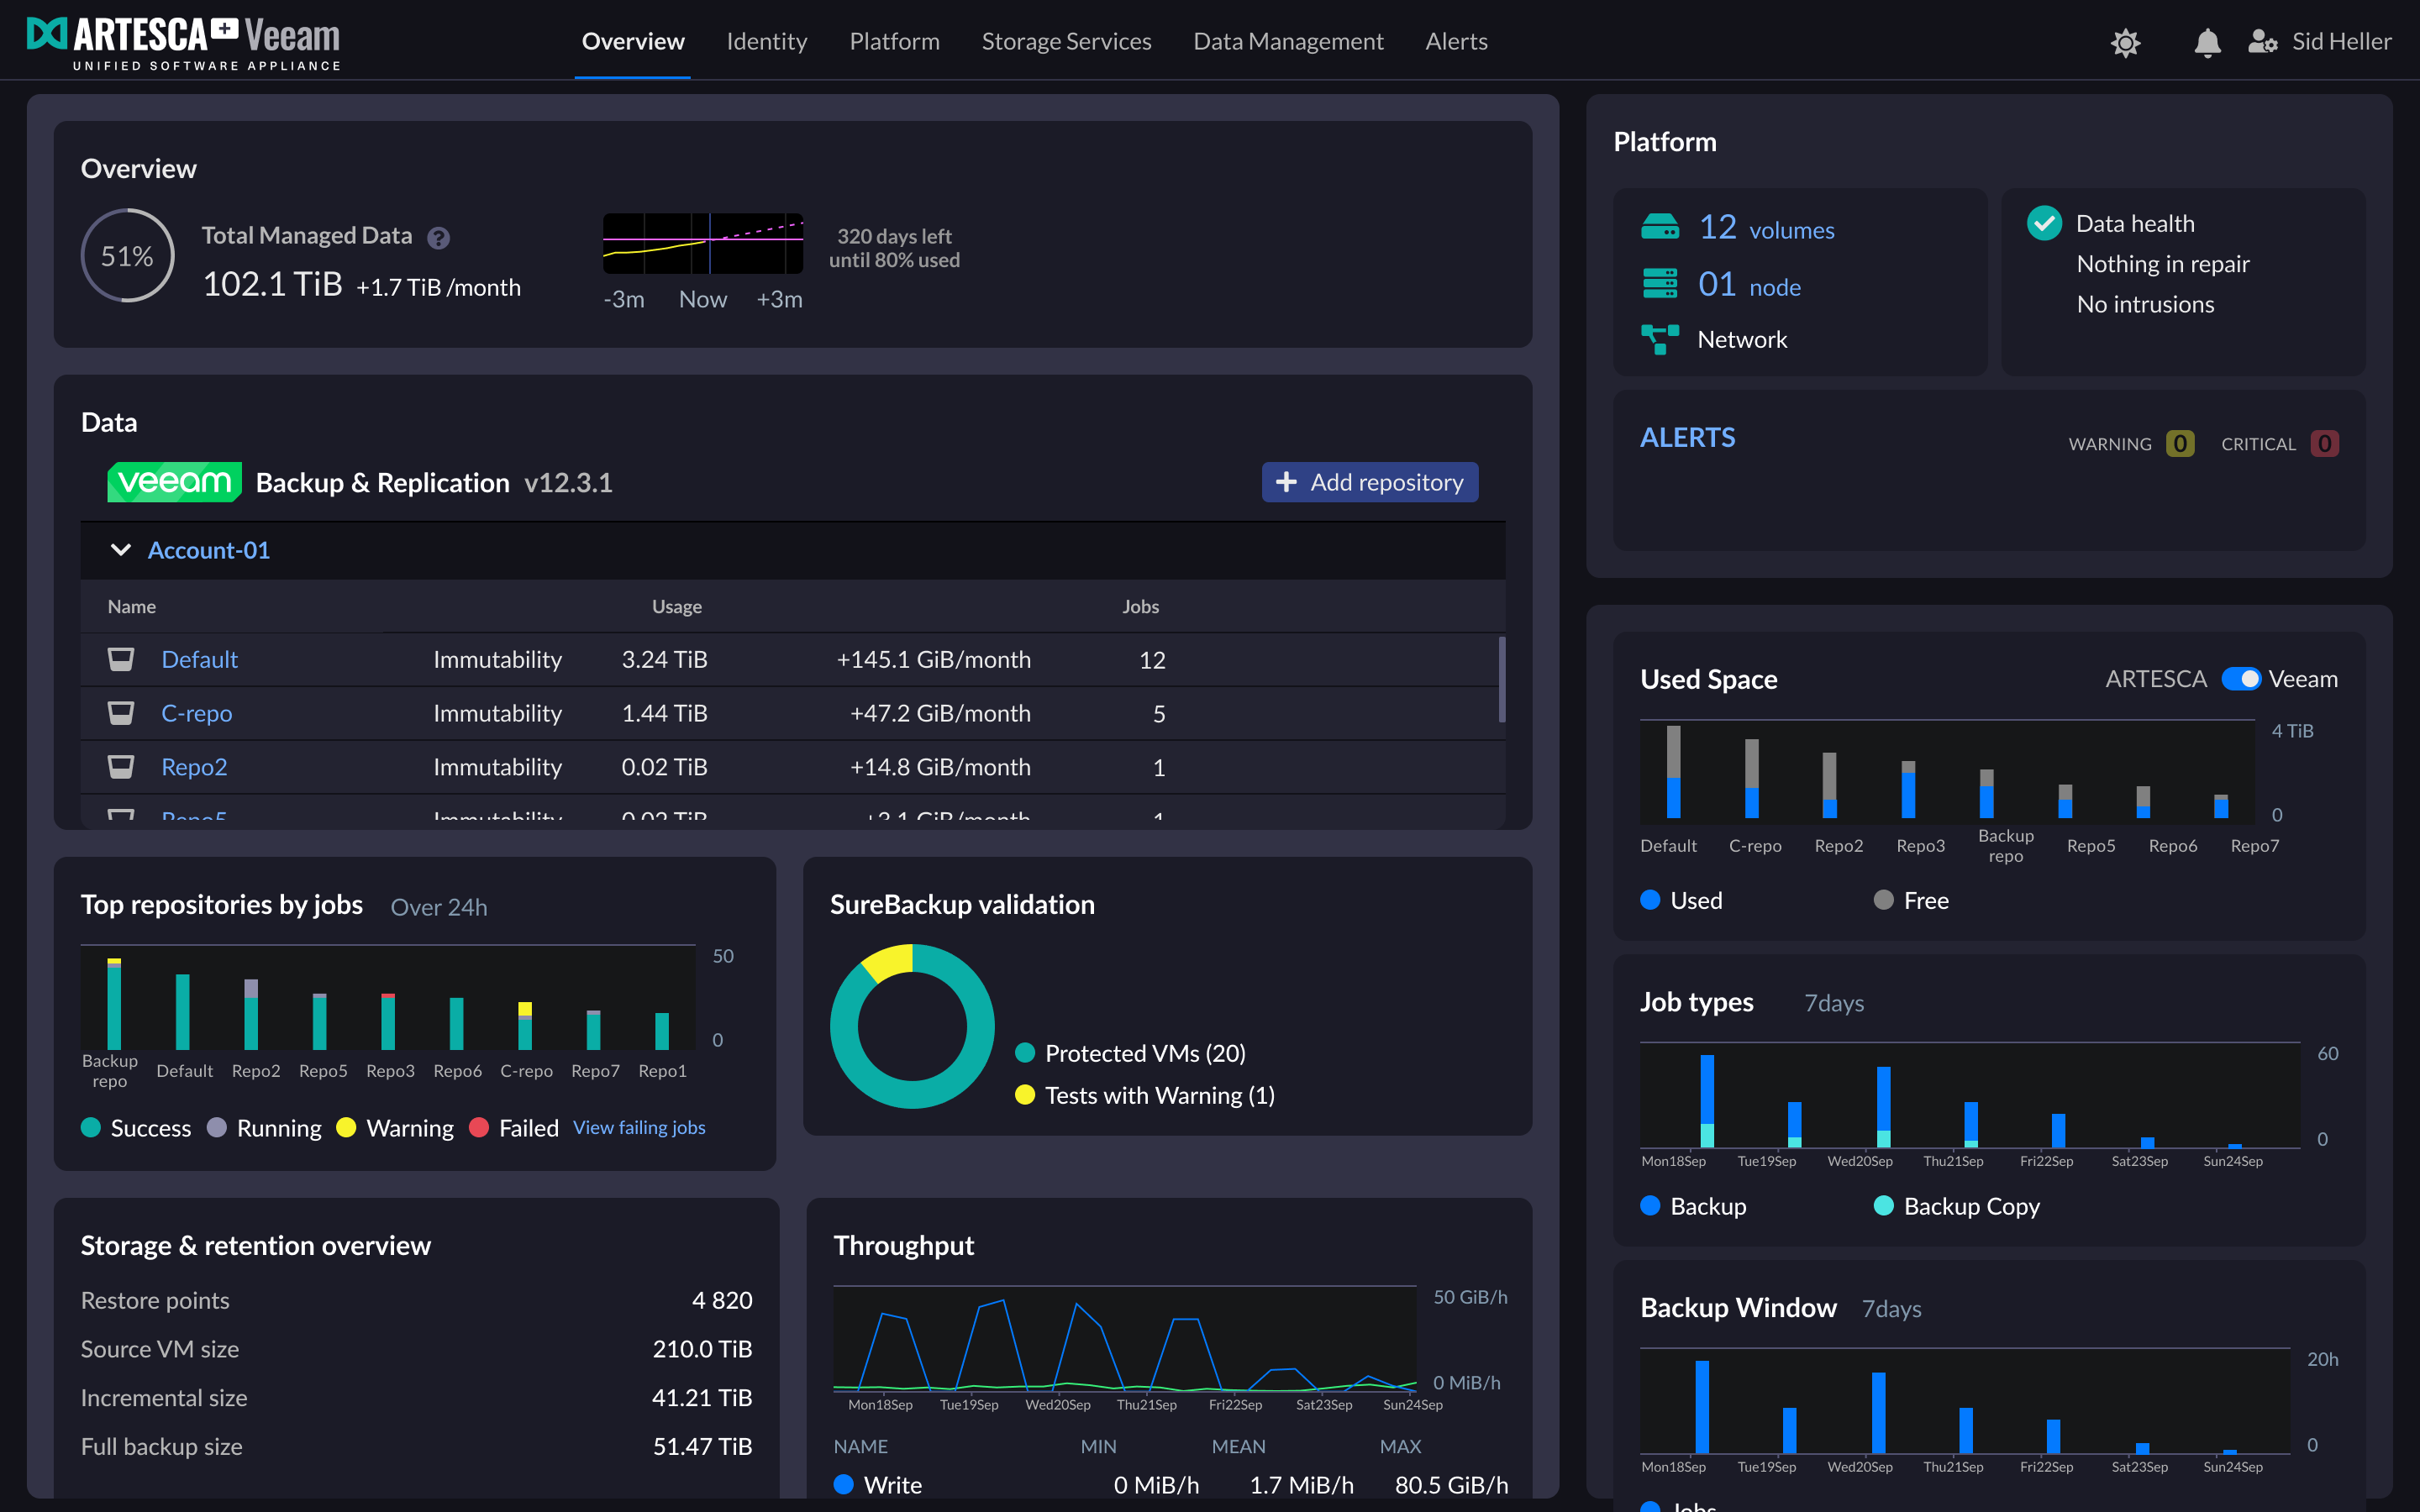Click the 3.24 TiB usage value

[664, 659]
